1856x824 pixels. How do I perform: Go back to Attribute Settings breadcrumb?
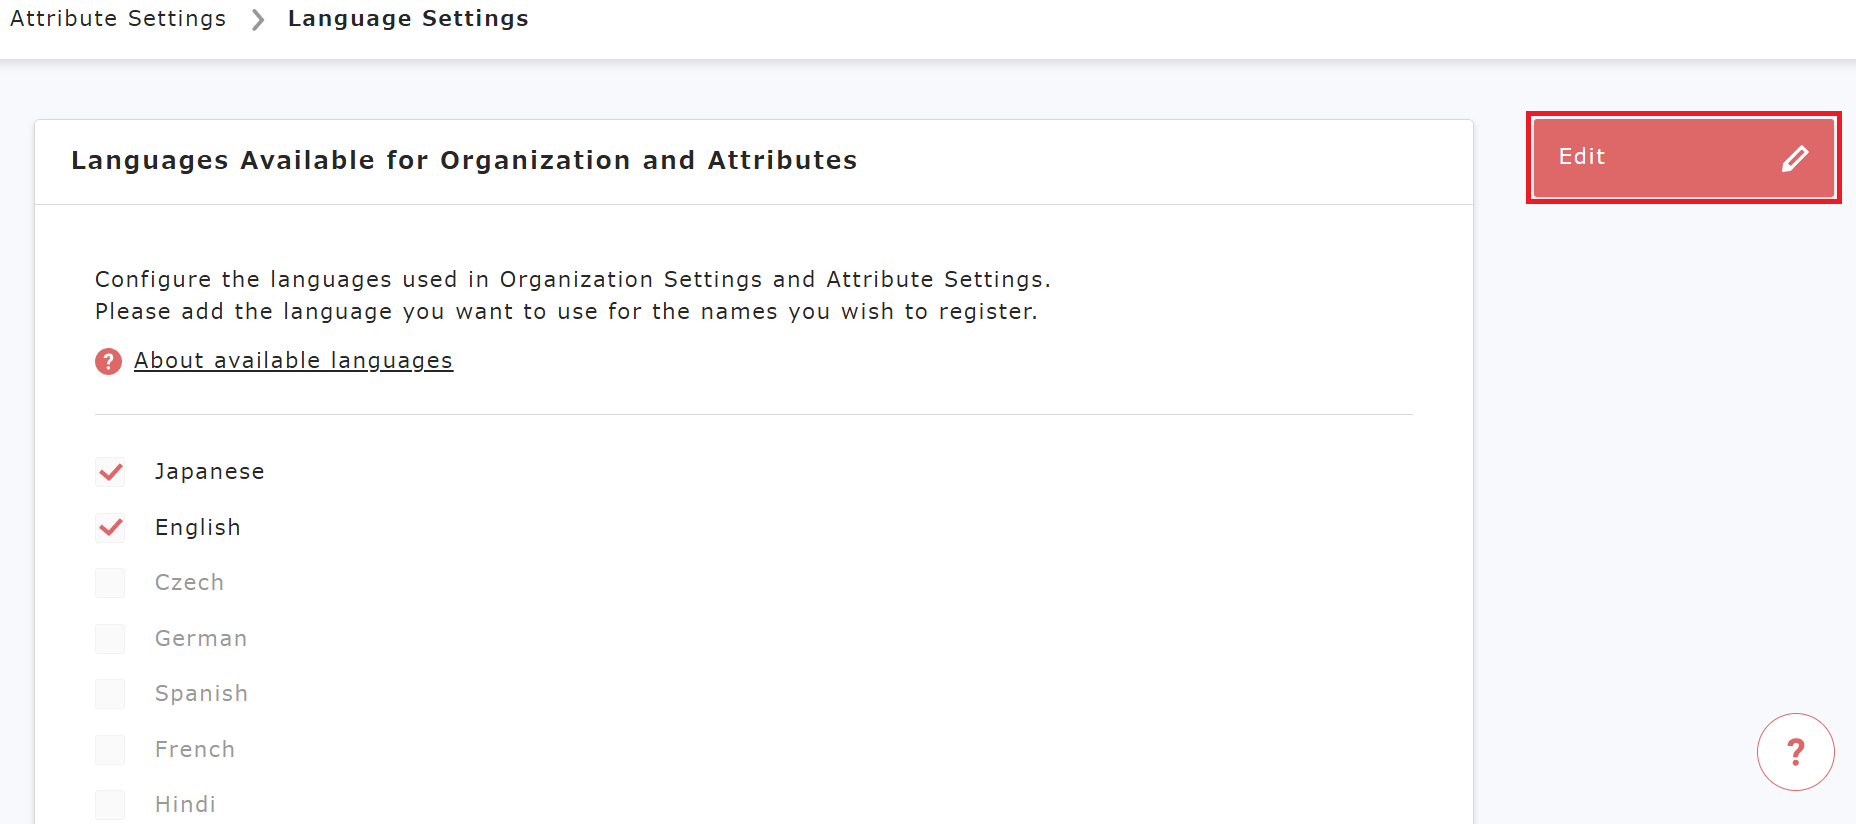(x=118, y=19)
